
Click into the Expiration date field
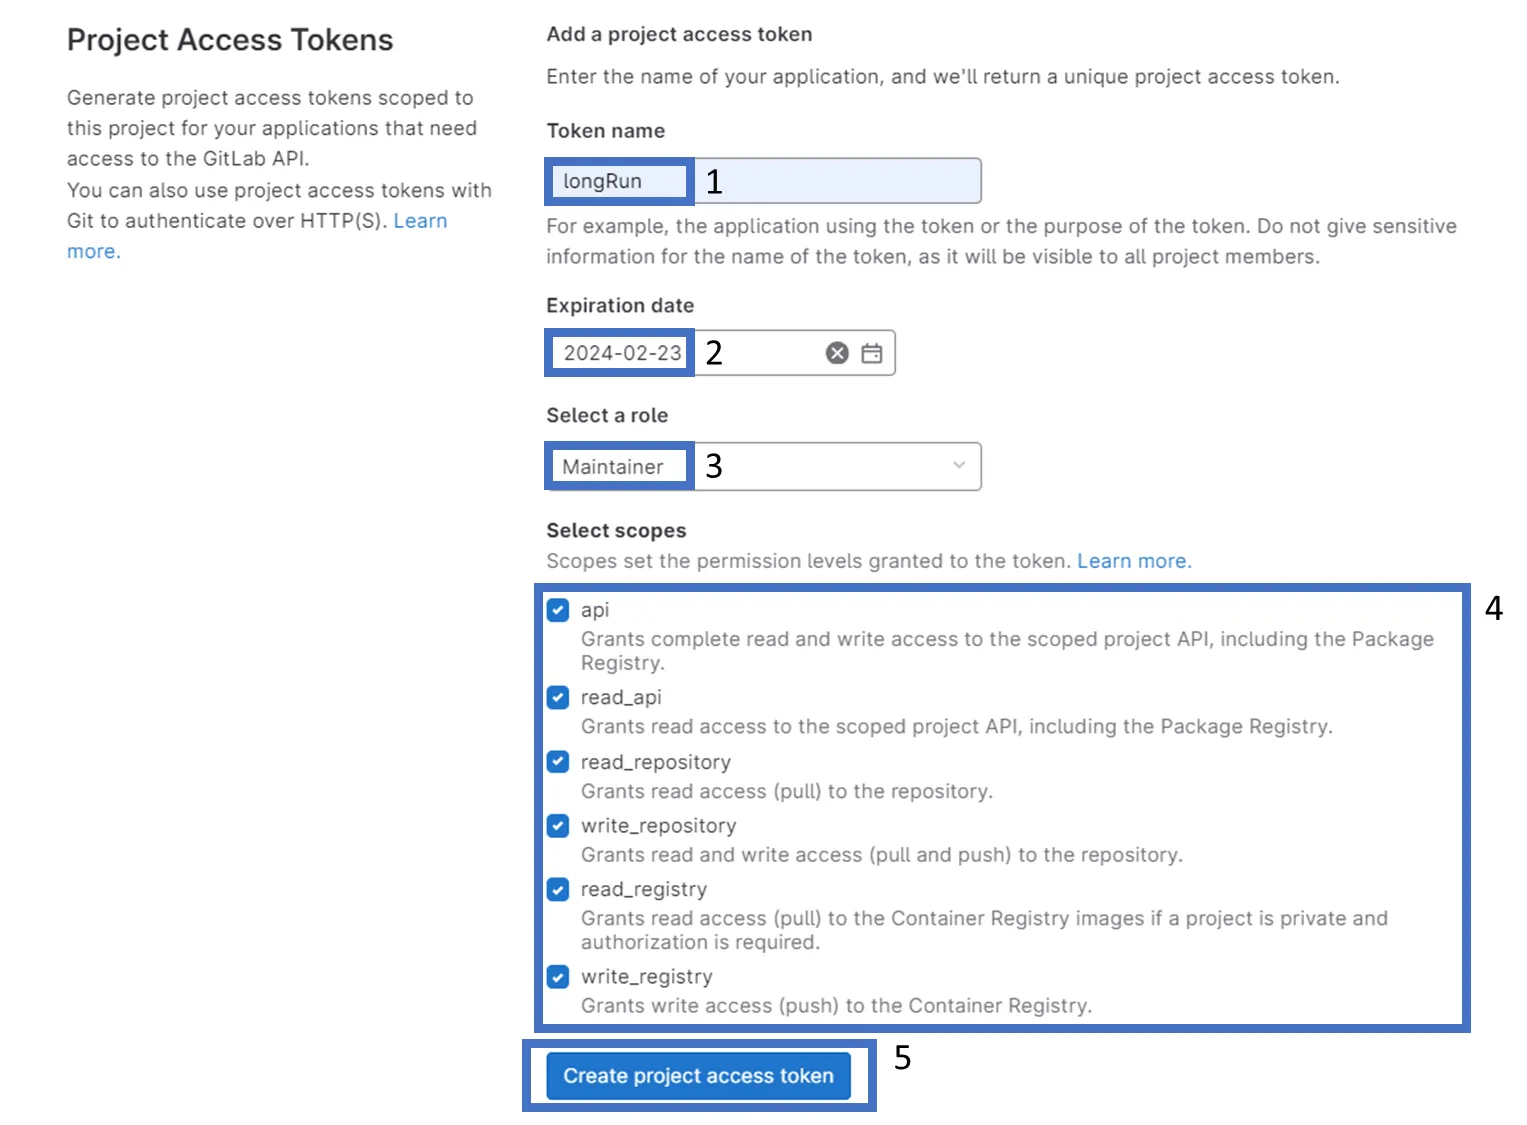tap(721, 353)
